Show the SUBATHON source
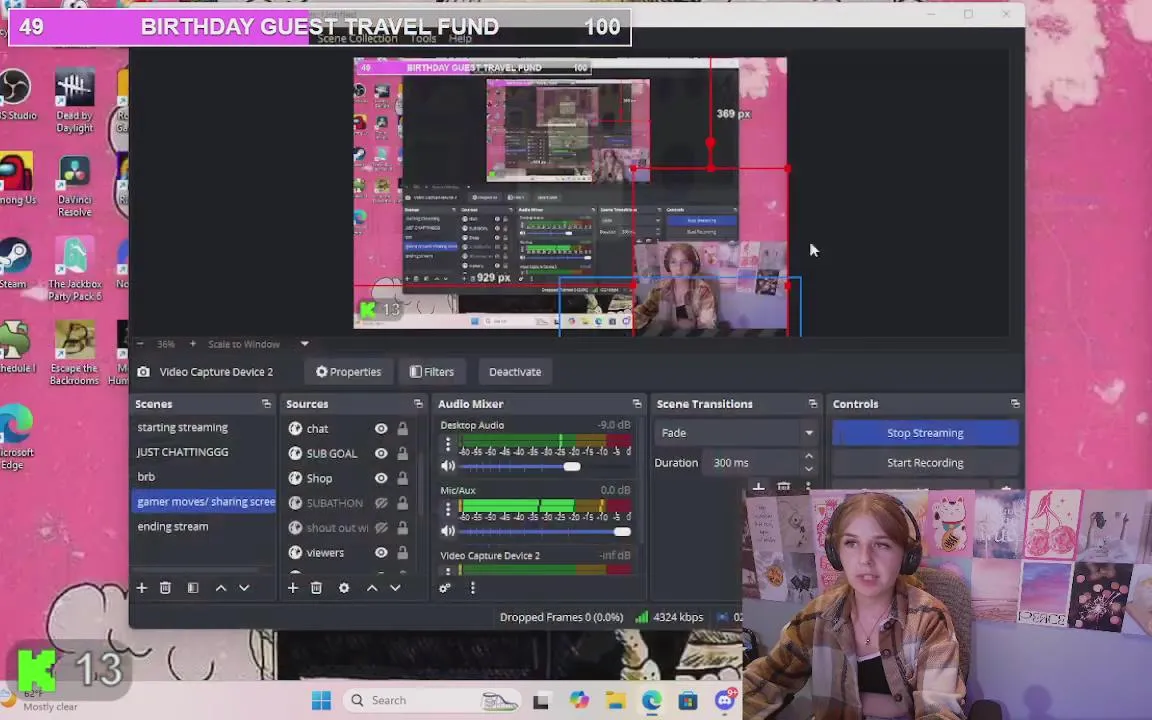This screenshot has width=1152, height=720. click(381, 503)
